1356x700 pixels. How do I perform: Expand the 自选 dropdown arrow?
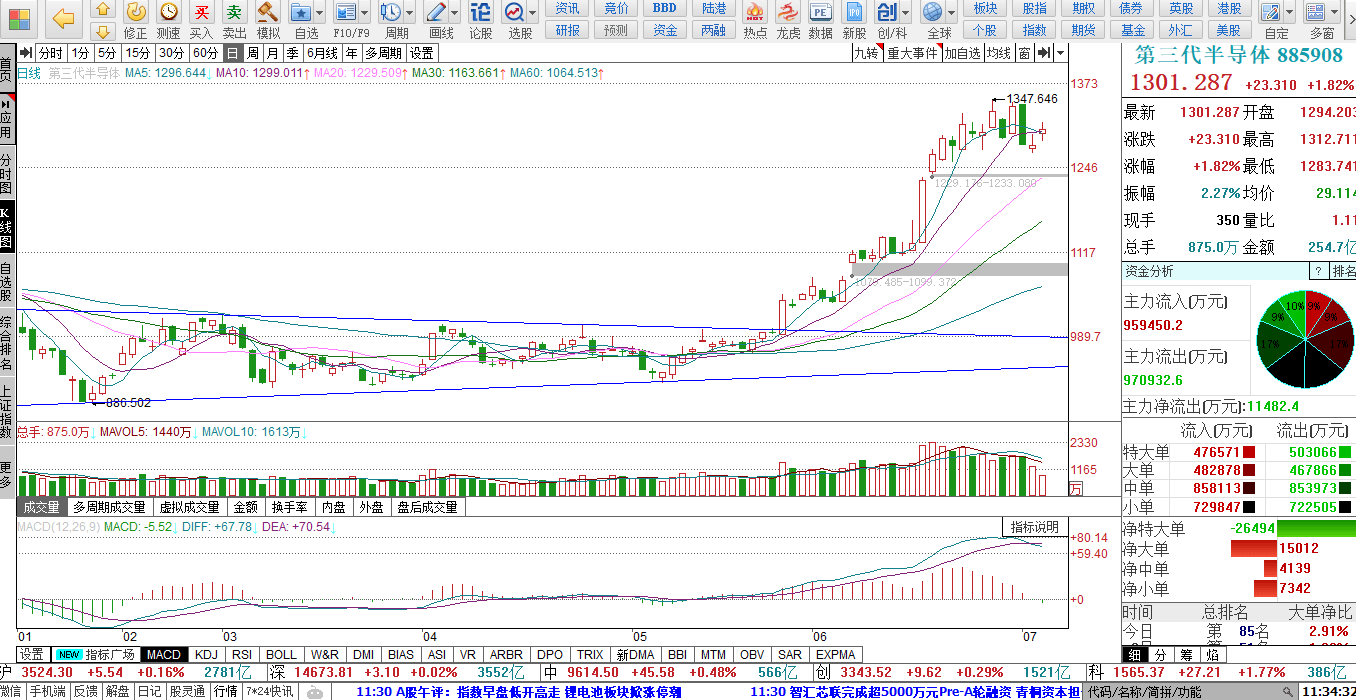click(319, 13)
